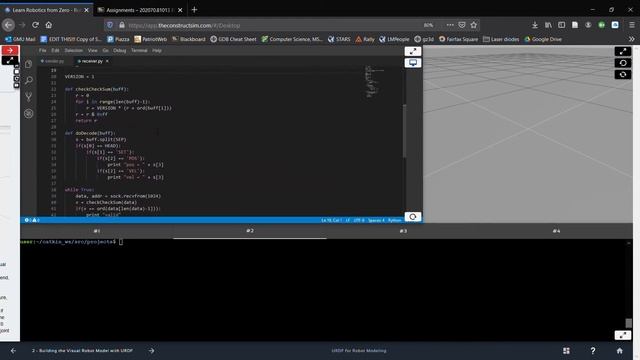Show more bookmarks chevron
Screen dimensions: 640x360
click(x=632, y=39)
